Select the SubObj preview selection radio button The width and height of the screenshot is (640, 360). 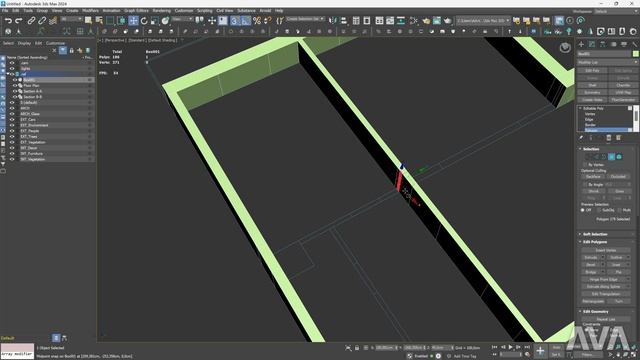pyautogui.click(x=599, y=210)
